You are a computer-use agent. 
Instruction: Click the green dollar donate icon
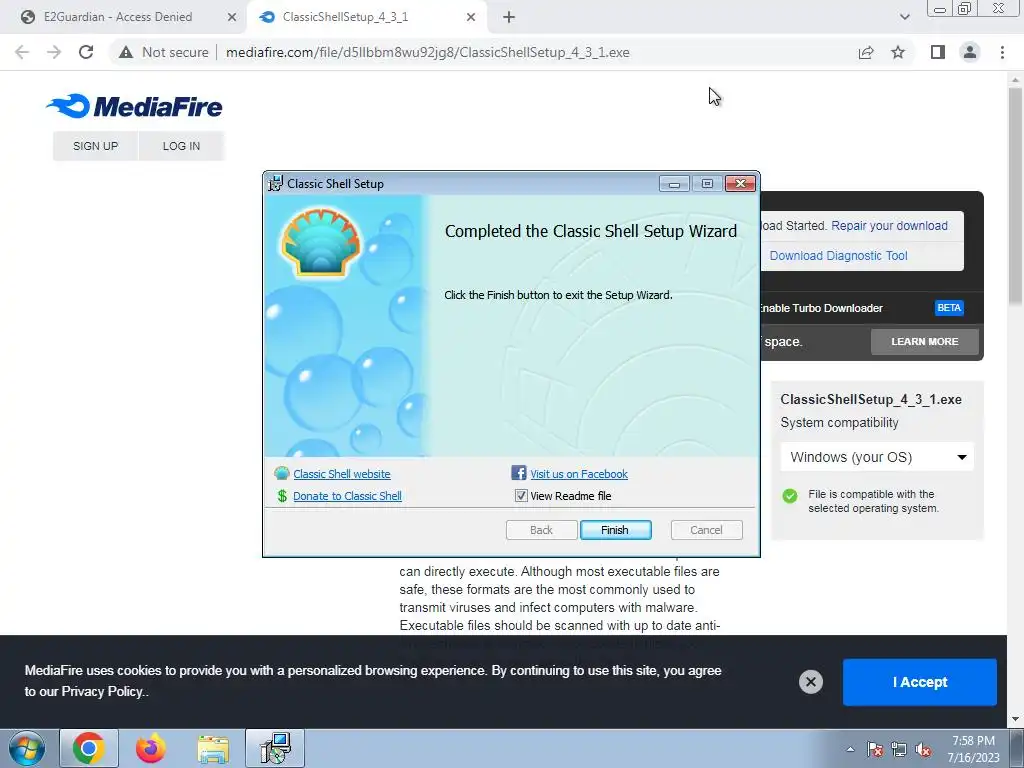282,496
